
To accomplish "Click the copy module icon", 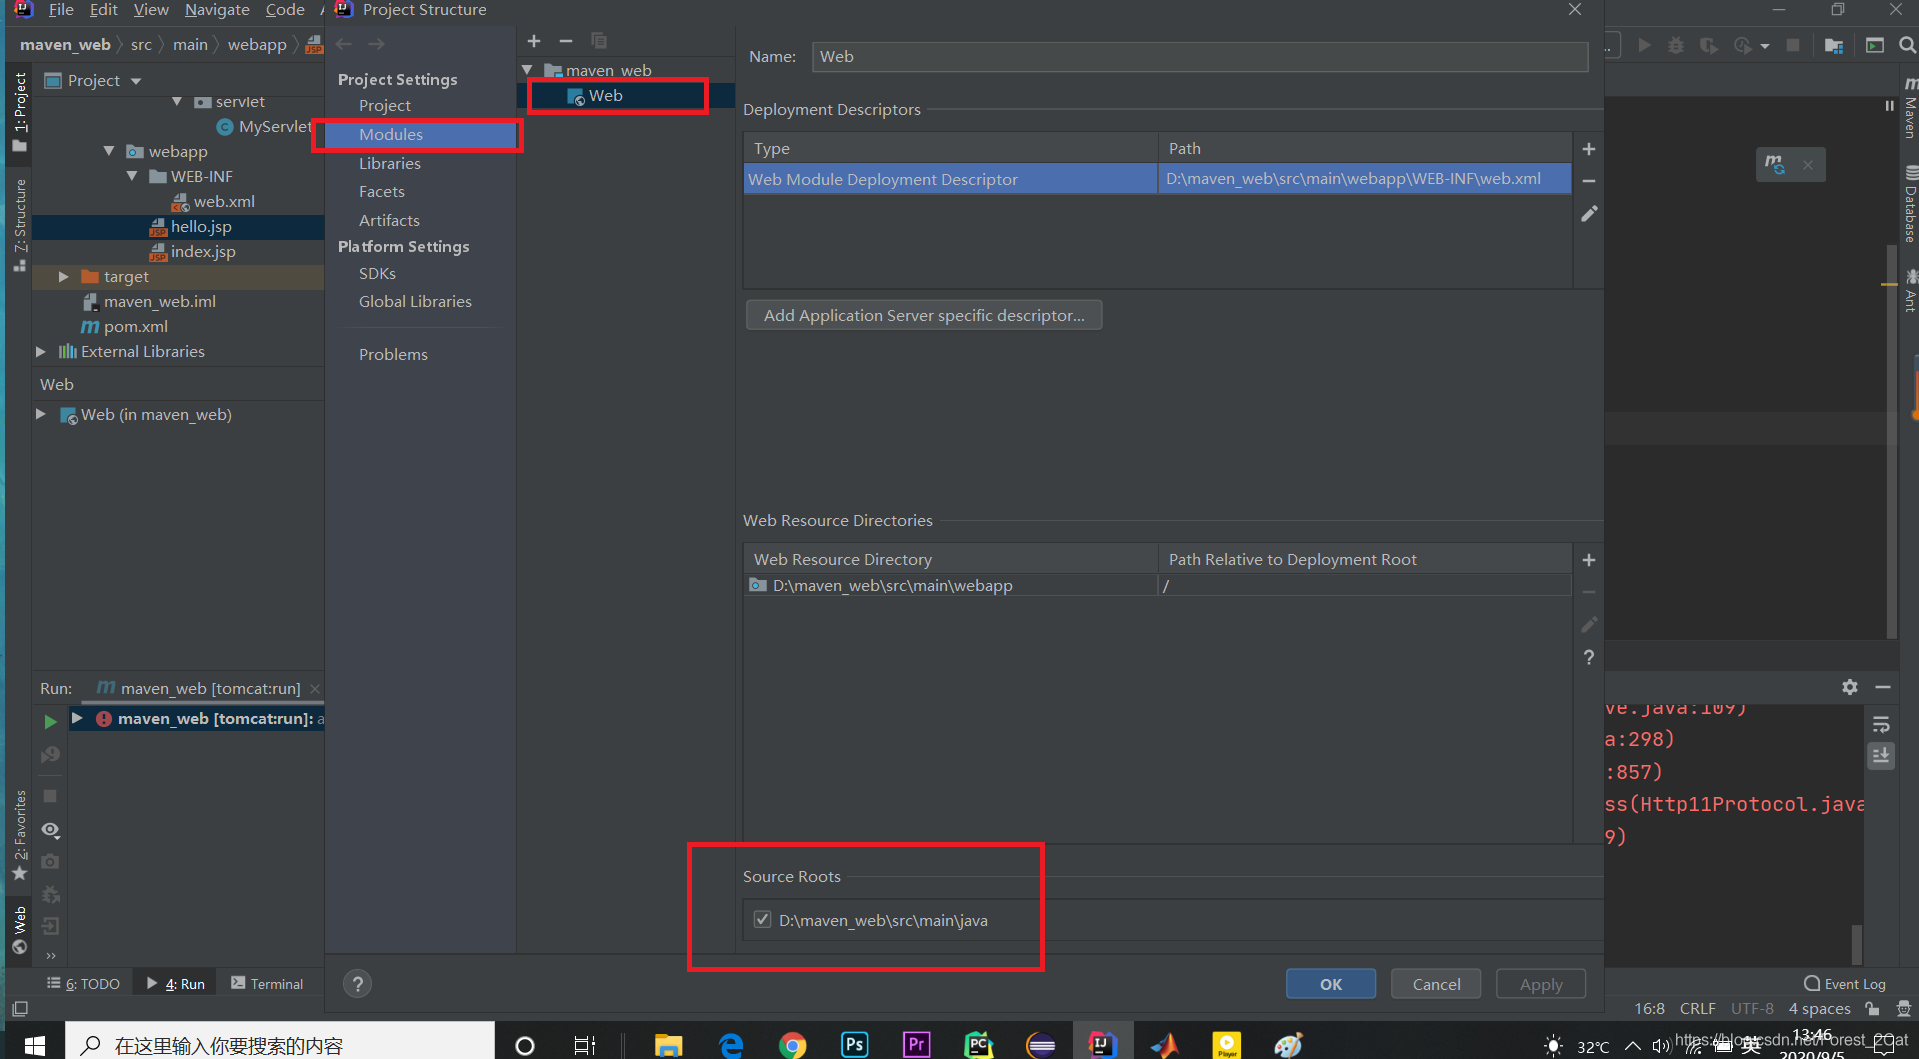I will click(x=599, y=41).
